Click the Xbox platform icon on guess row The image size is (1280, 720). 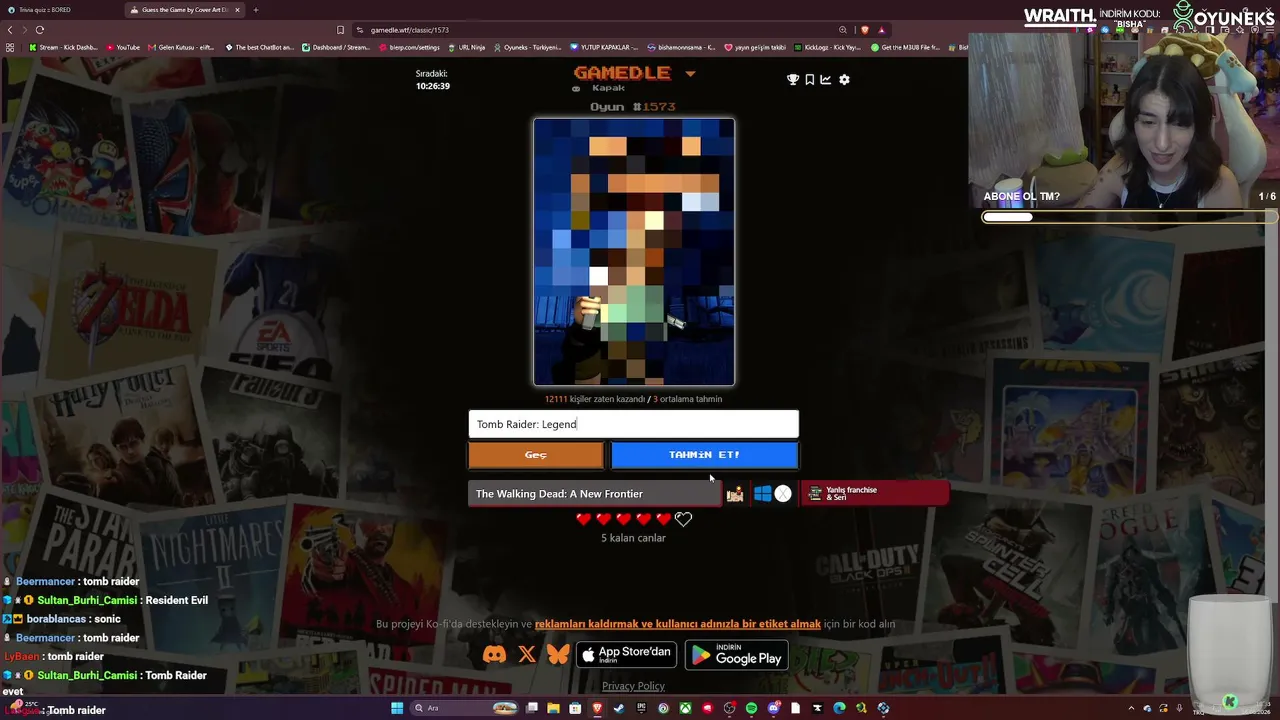coord(783,494)
